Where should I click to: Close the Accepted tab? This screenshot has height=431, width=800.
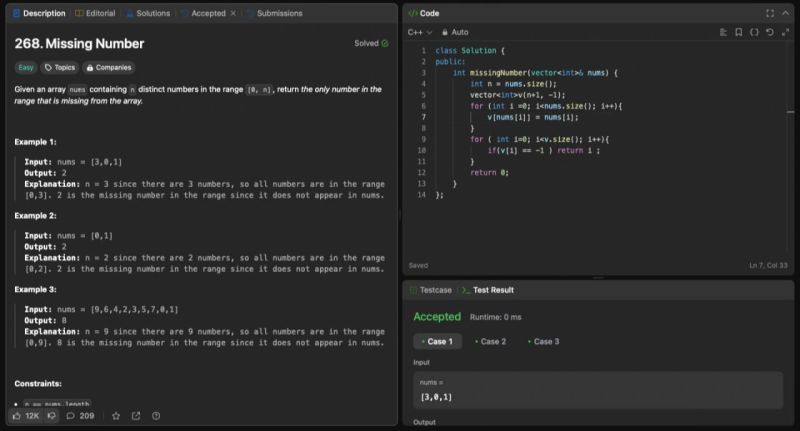233,13
